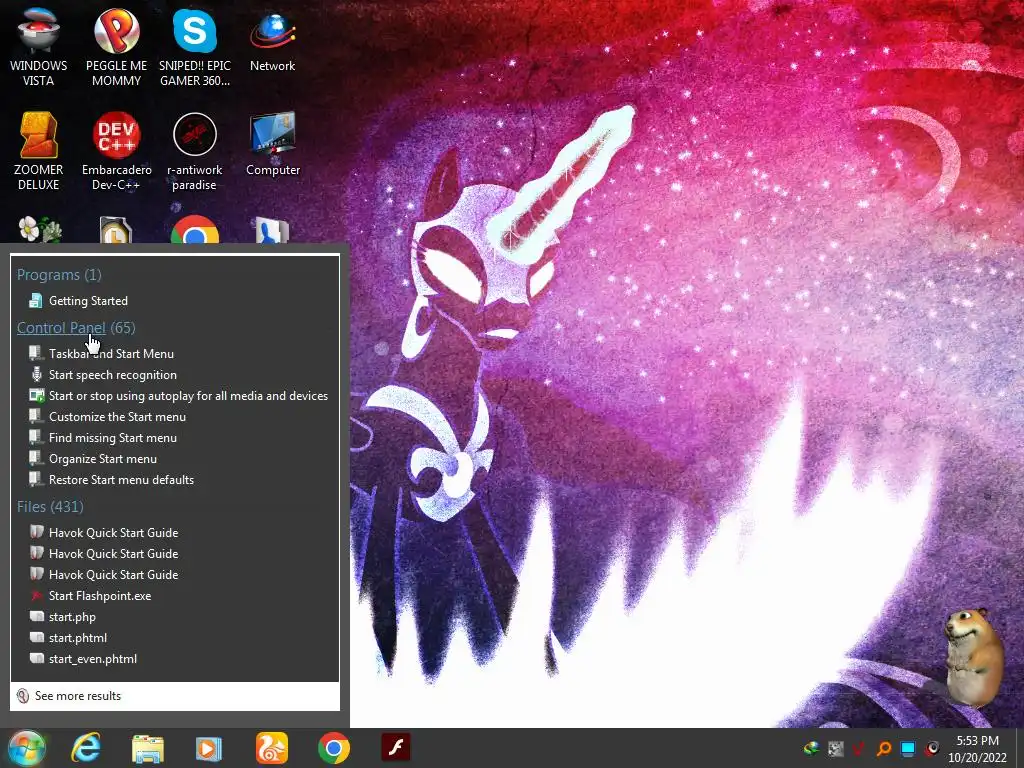Open the Control Panel results header link

(61, 328)
